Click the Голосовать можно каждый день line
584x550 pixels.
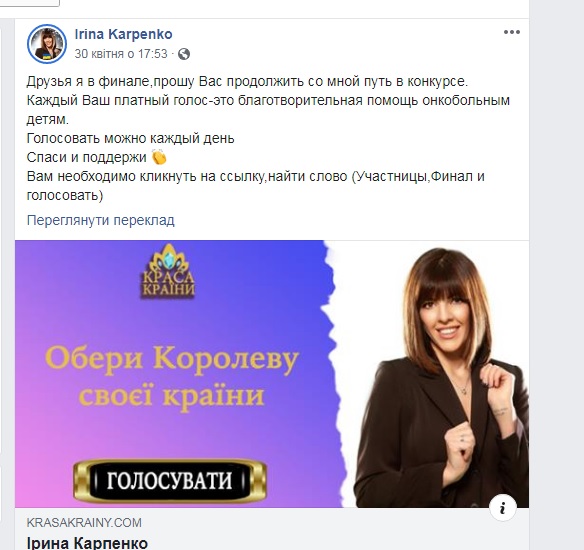tap(131, 138)
